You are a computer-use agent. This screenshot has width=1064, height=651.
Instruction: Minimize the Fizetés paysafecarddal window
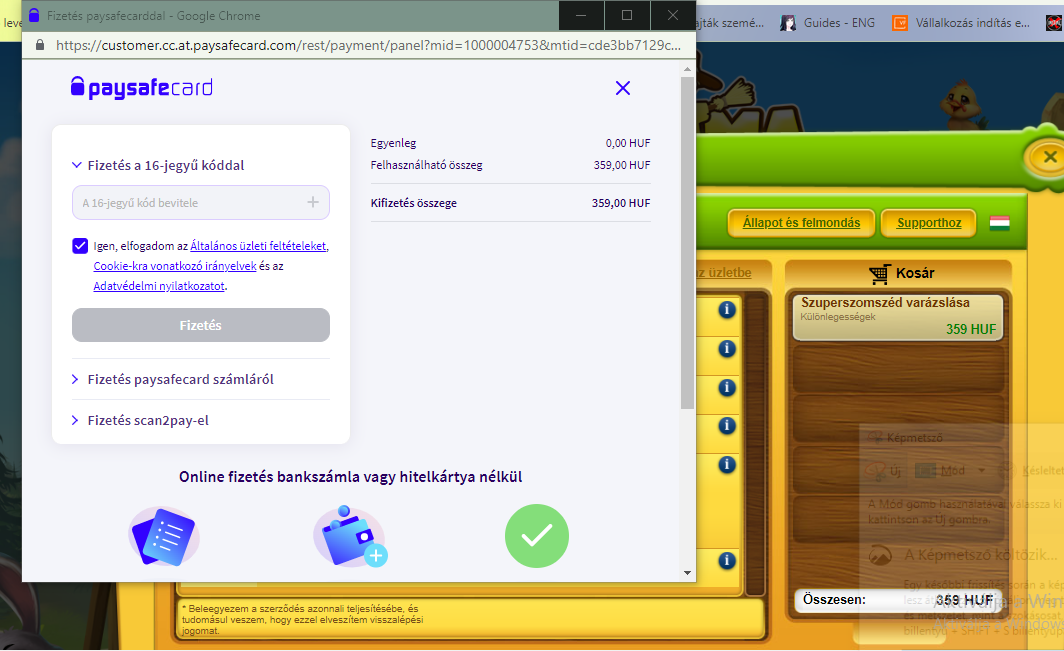[x=582, y=15]
